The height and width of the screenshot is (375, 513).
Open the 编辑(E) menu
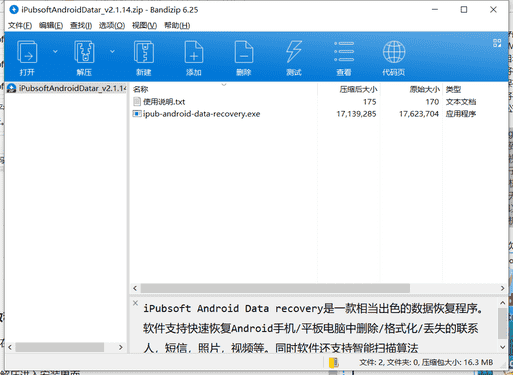tap(51, 25)
